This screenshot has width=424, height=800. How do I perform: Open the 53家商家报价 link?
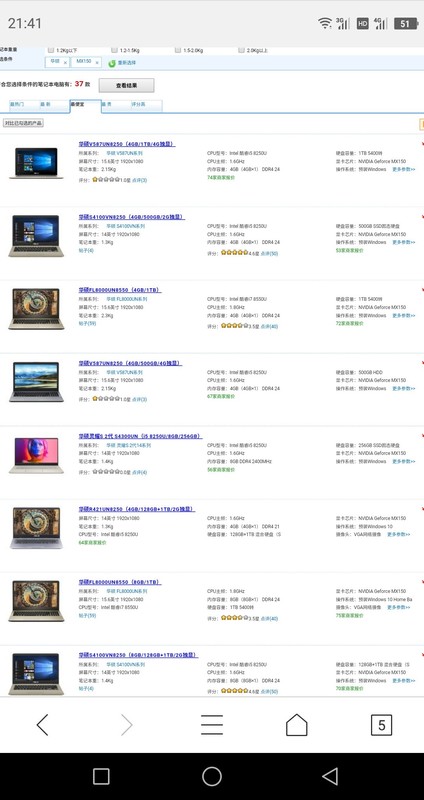[x=350, y=251]
